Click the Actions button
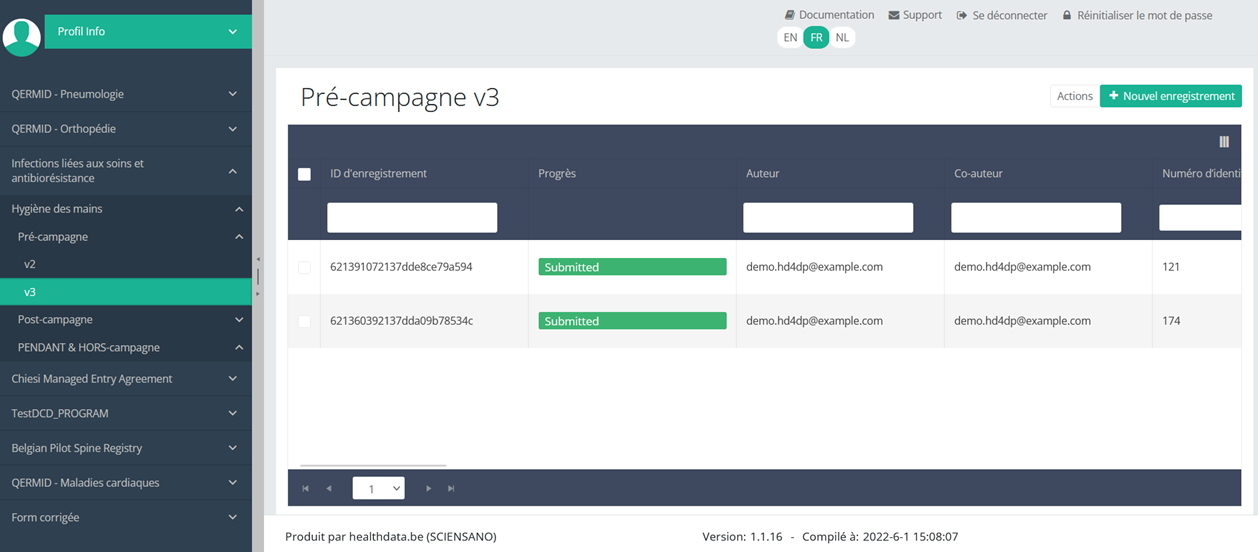 click(x=1074, y=96)
